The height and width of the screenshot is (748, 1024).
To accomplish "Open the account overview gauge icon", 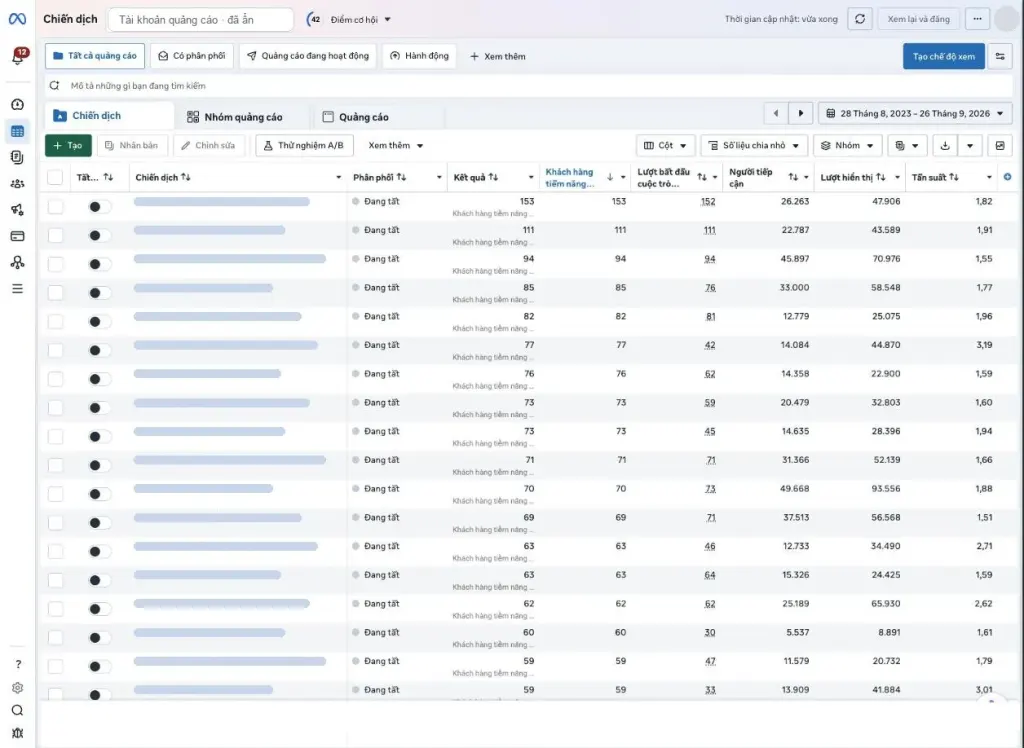I will (18, 105).
